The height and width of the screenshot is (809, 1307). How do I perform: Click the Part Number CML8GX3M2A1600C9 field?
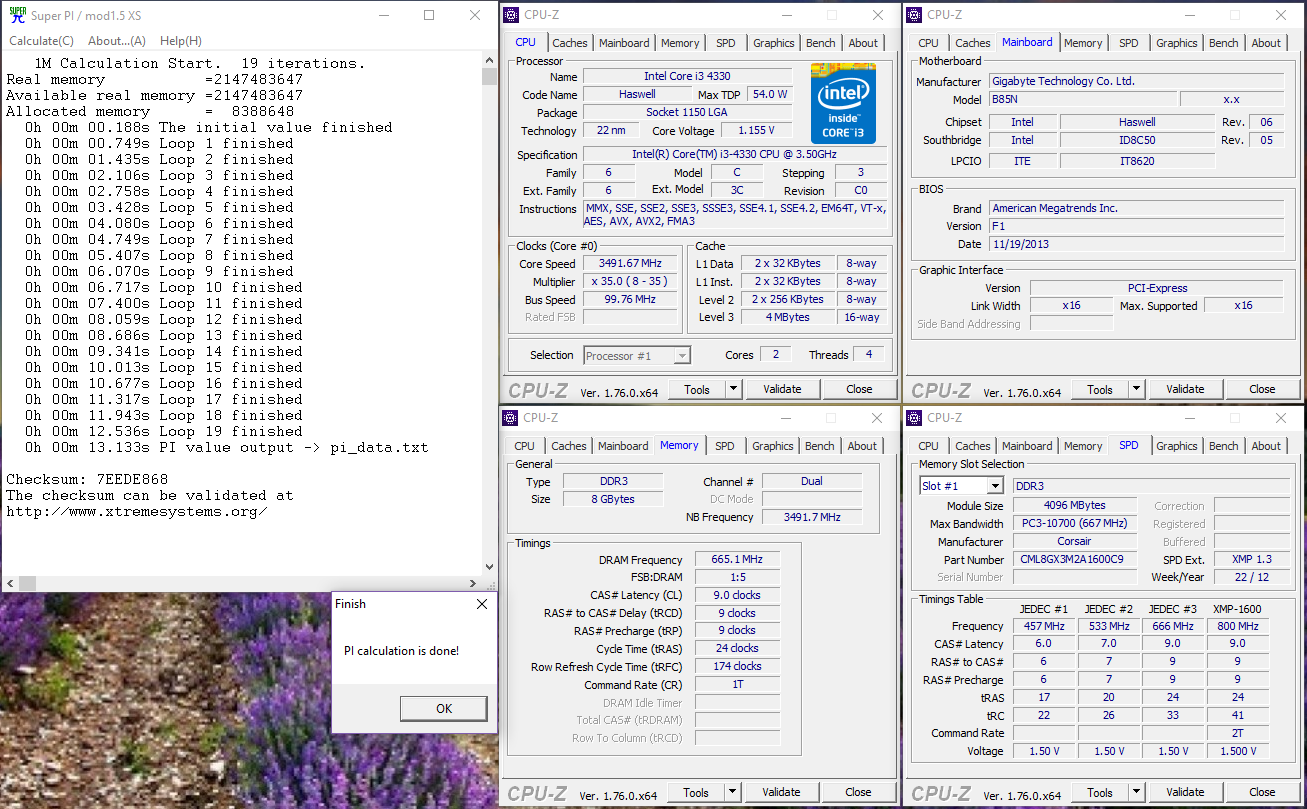click(1076, 559)
